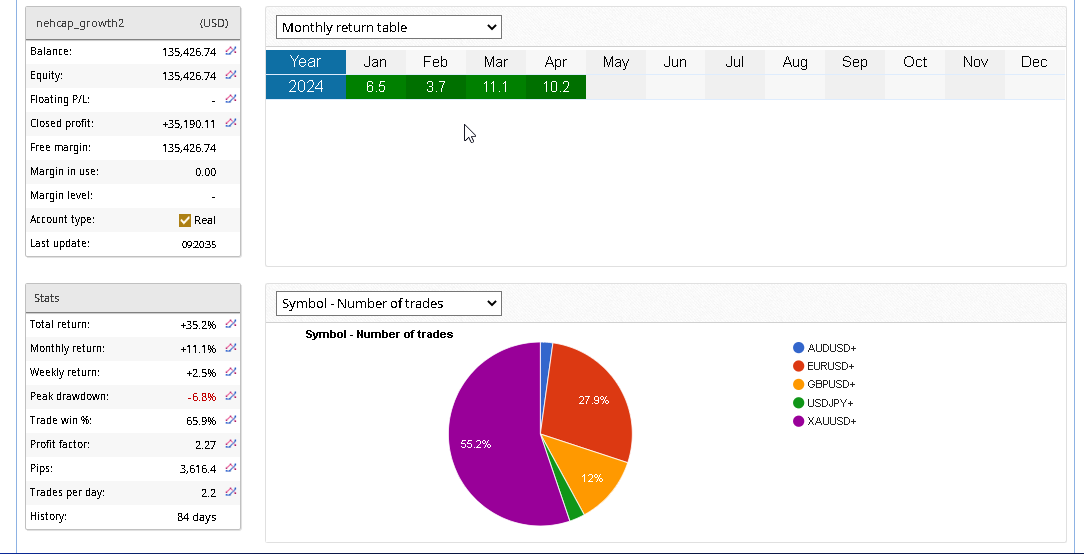Click the Trade win % chart icon
The height and width of the screenshot is (554, 1084).
pos(231,420)
